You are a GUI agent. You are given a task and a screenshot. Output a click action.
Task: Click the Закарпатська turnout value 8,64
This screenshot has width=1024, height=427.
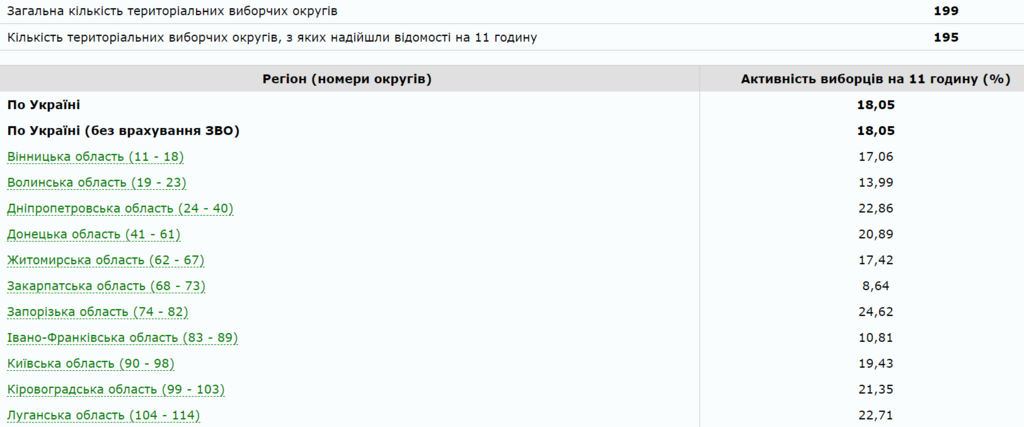click(861, 286)
